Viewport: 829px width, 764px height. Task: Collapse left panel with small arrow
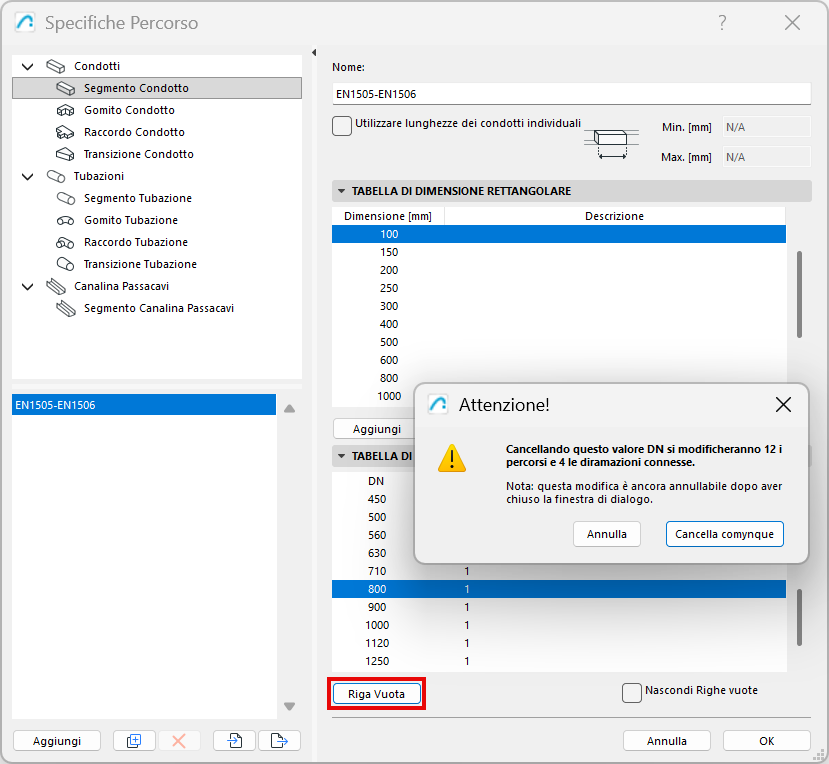[x=314, y=52]
